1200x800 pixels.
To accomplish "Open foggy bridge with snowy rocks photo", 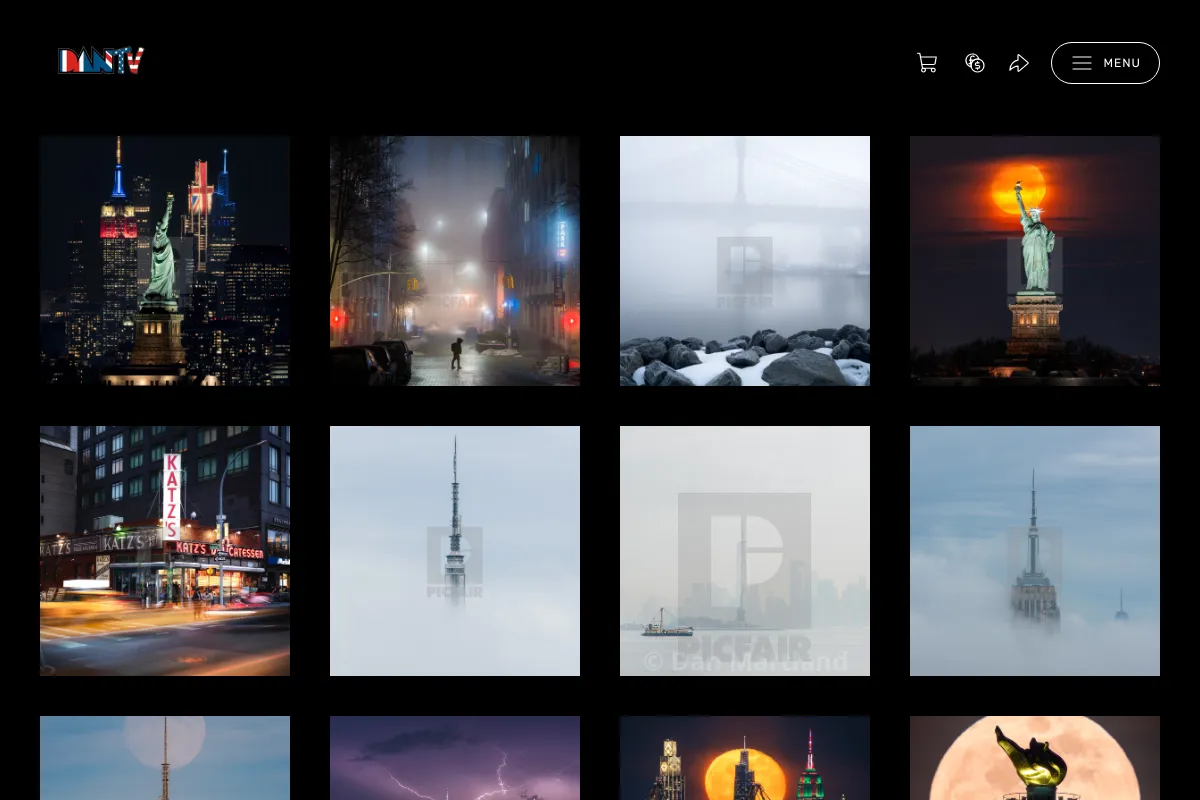I will coord(745,261).
